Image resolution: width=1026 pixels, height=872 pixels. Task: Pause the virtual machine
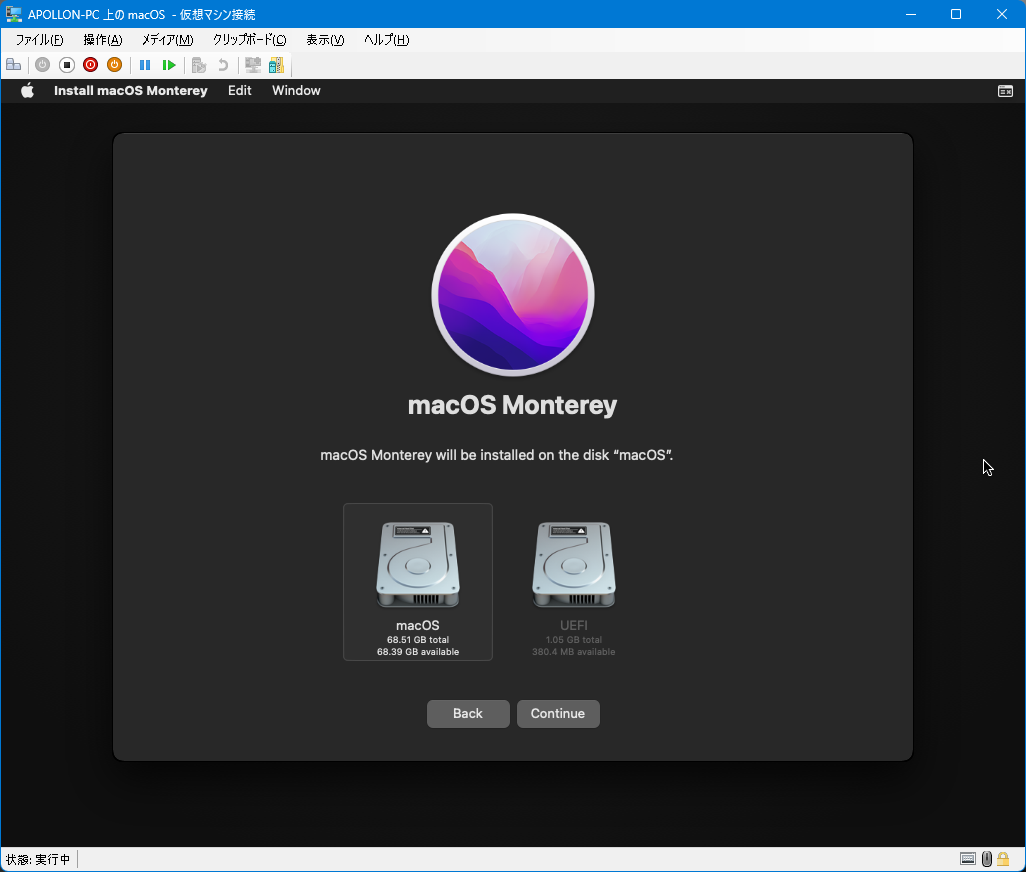coord(145,65)
